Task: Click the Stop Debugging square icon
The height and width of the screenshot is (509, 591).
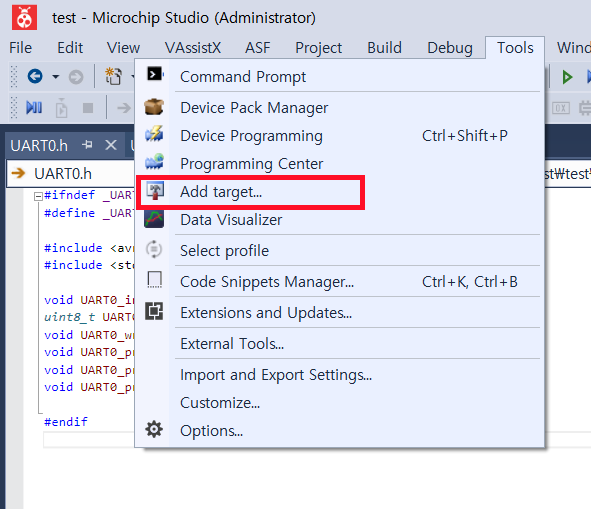Action: click(88, 108)
